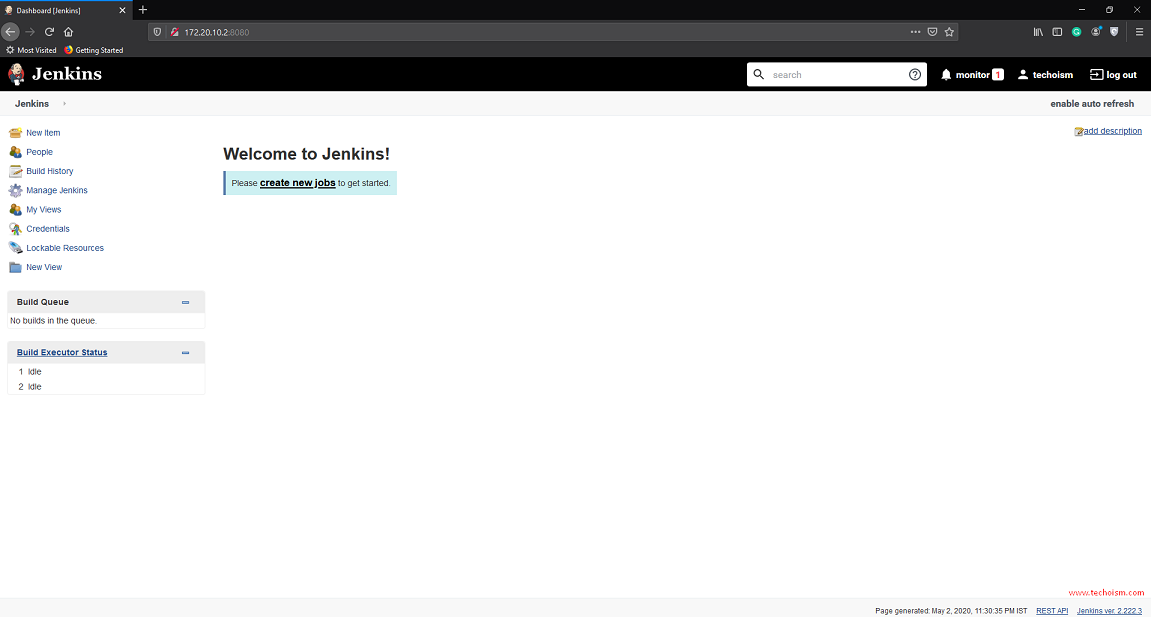1151x617 pixels.
Task: Click the New Item box icon
Action: pos(15,133)
